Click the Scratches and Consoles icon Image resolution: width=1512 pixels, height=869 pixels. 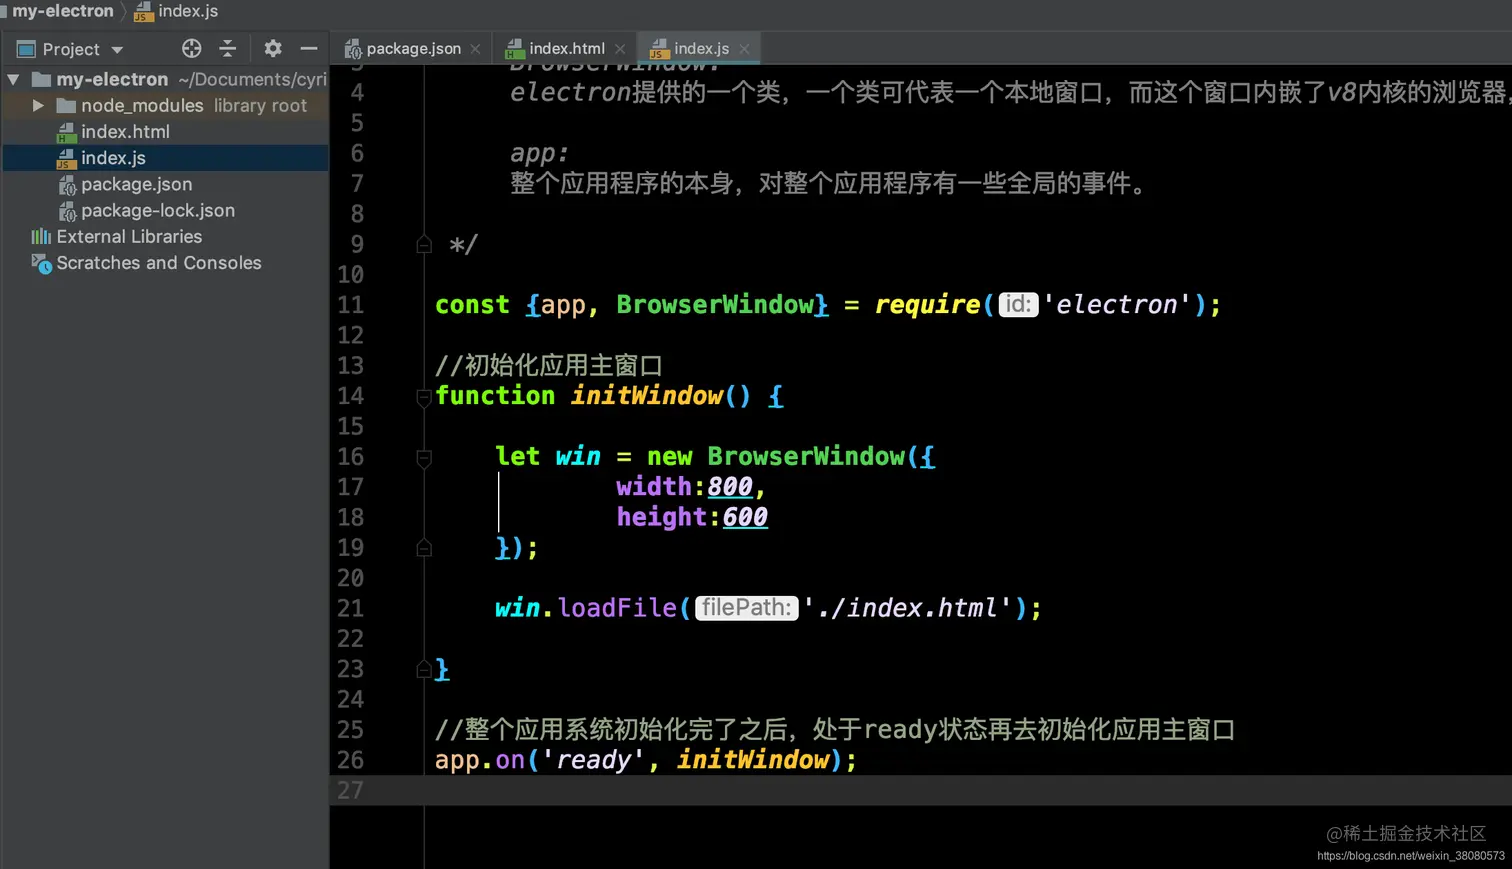[x=41, y=263]
